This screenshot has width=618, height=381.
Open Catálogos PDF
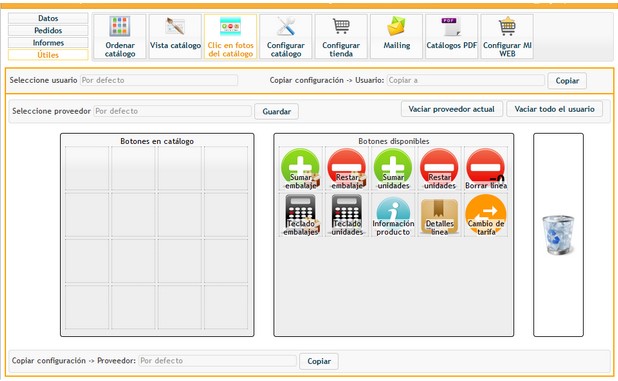[452, 37]
